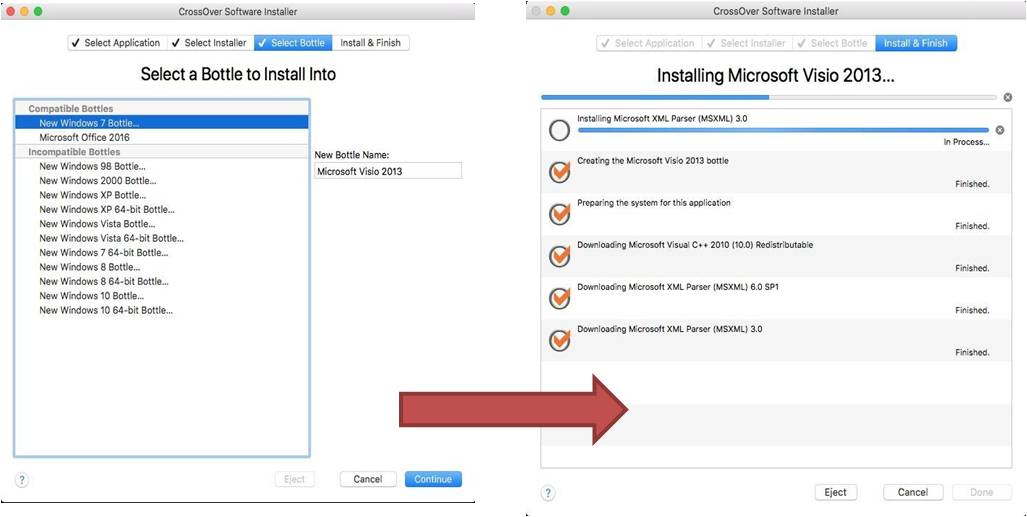Choose New Windows XP 64-bit Bottle
The height and width of the screenshot is (517, 1027).
click(x=161, y=209)
